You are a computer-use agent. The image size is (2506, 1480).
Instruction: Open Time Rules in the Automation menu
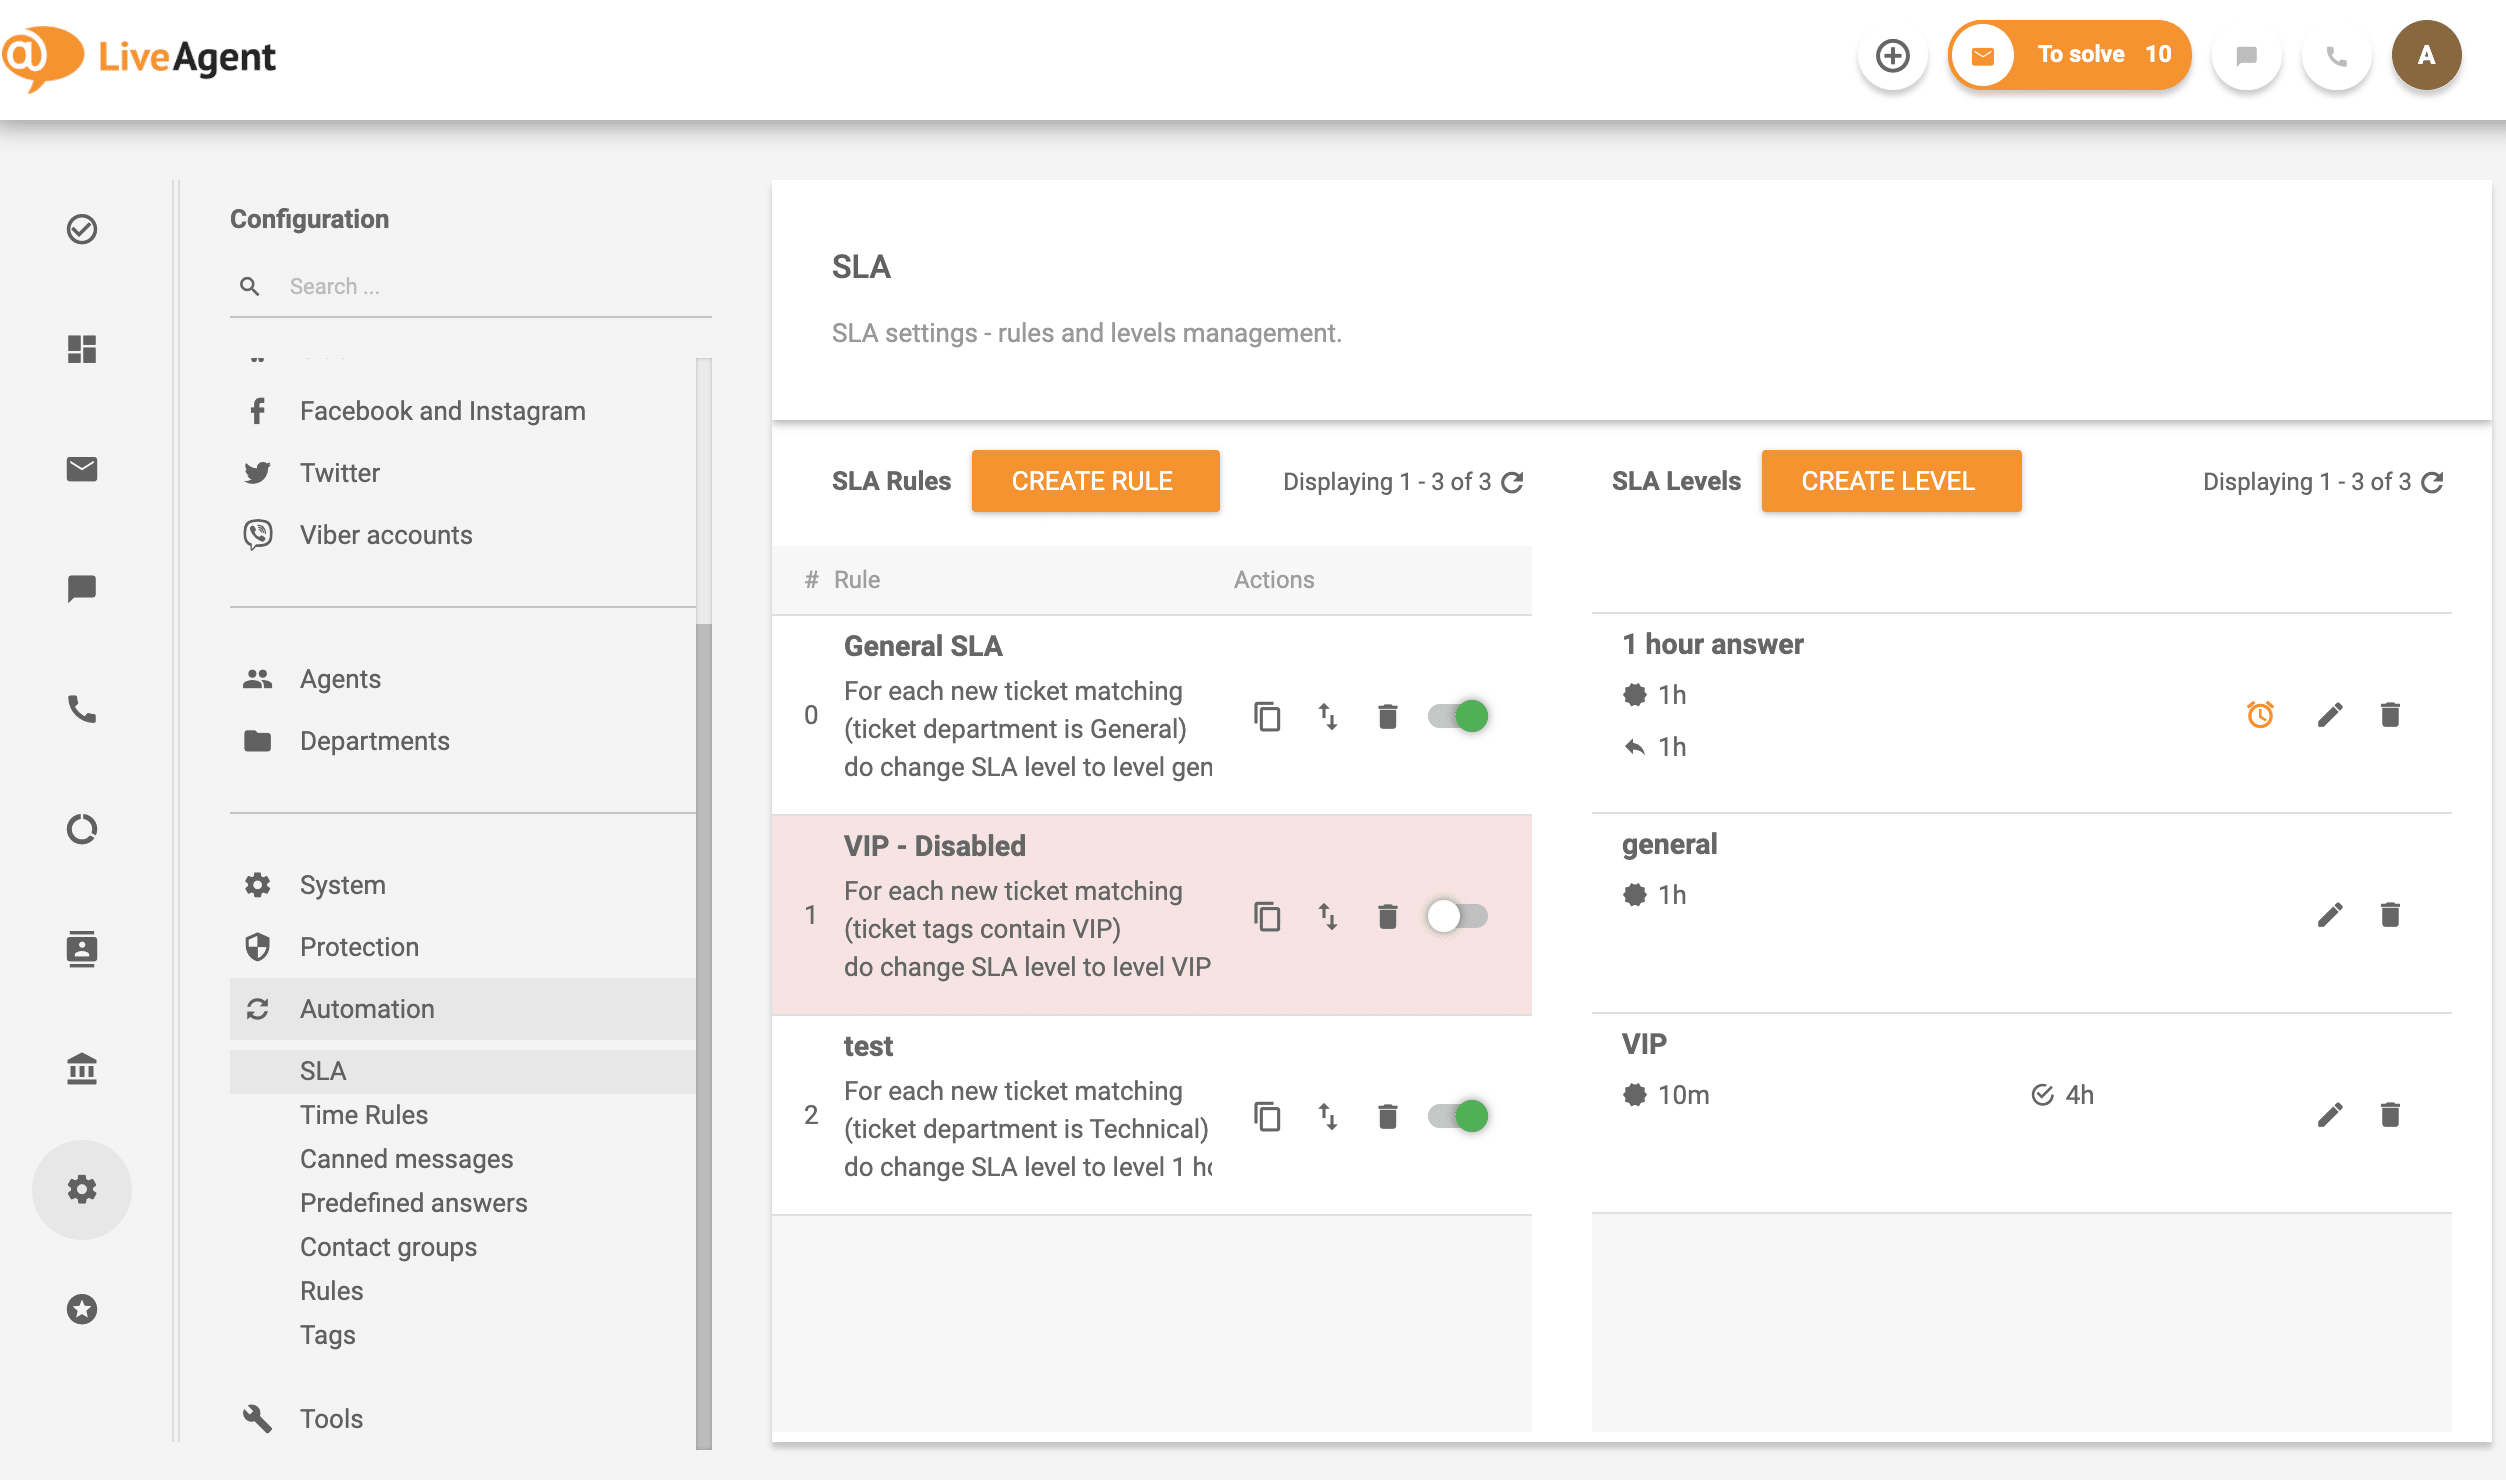(x=363, y=1114)
